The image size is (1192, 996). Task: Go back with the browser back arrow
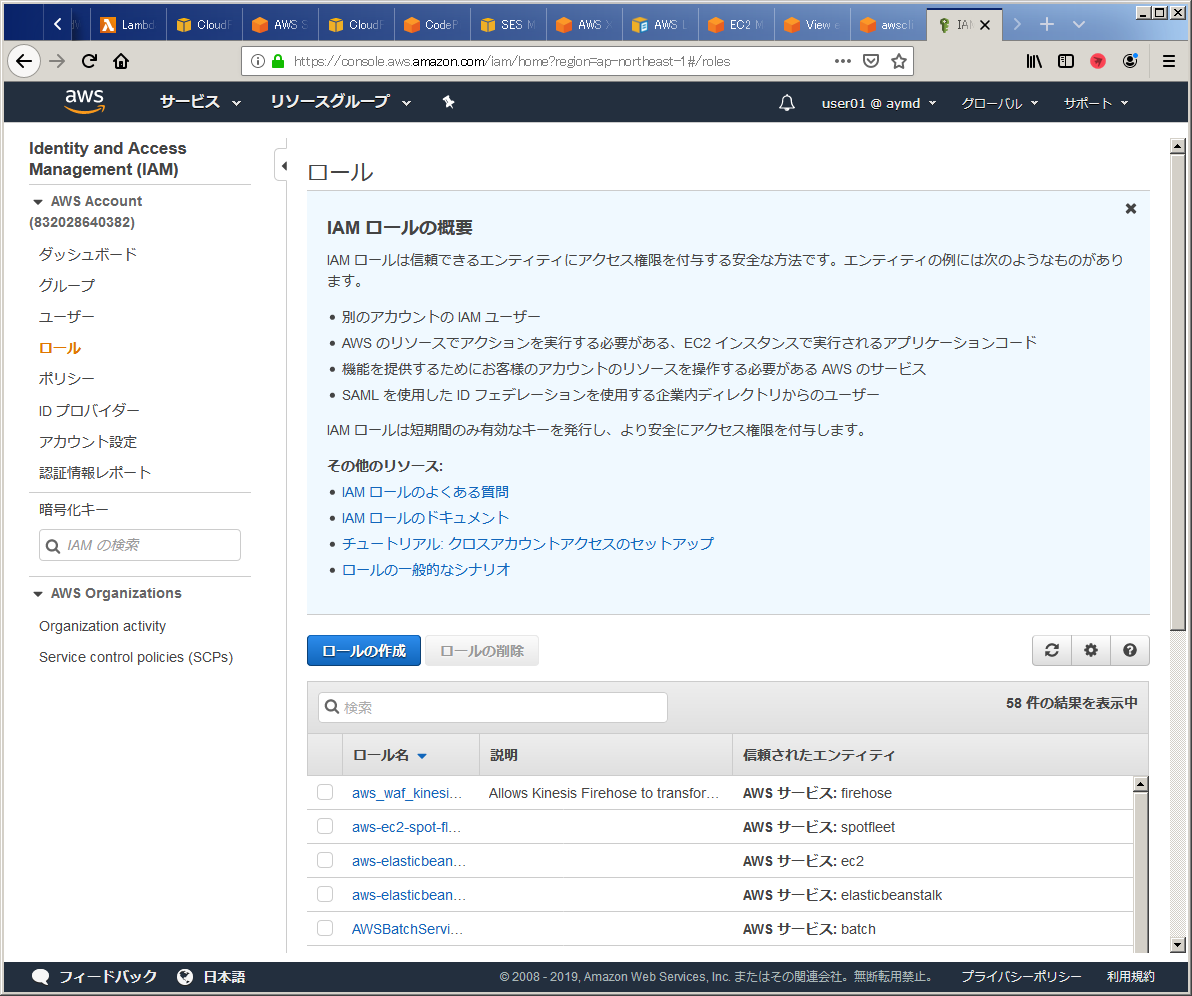pyautogui.click(x=24, y=61)
